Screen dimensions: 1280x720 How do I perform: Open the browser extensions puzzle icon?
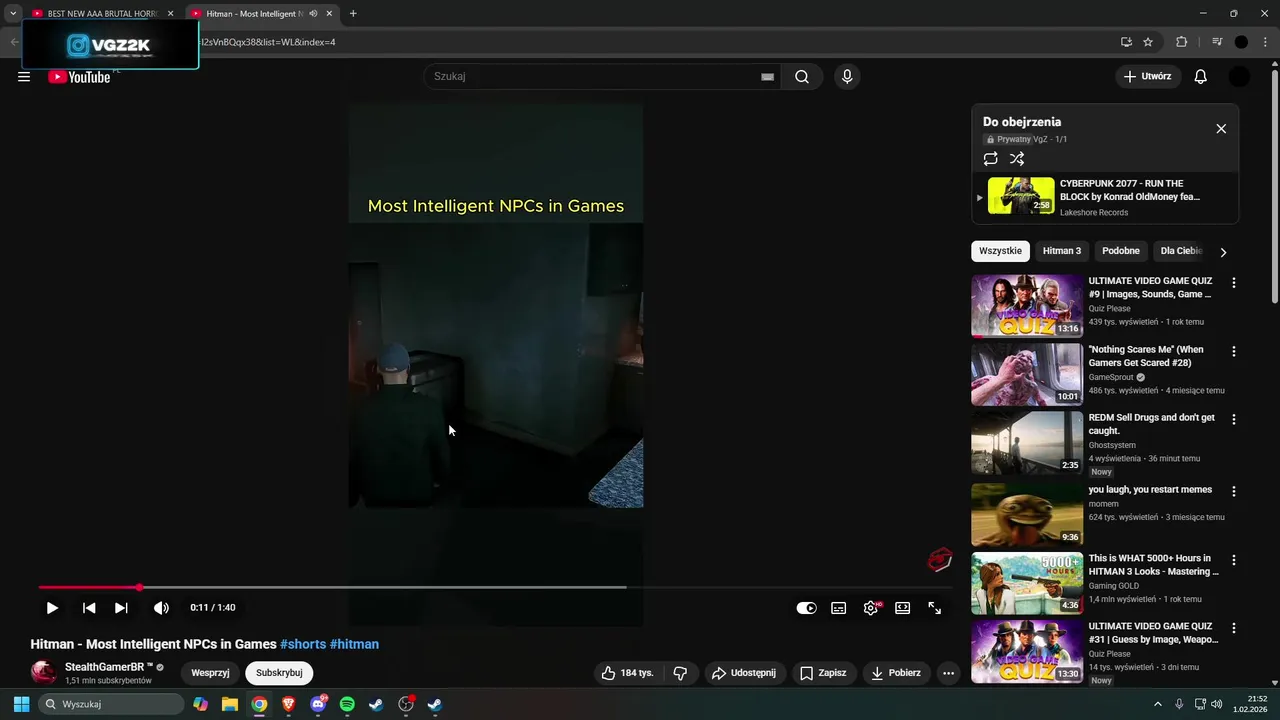point(1181,42)
